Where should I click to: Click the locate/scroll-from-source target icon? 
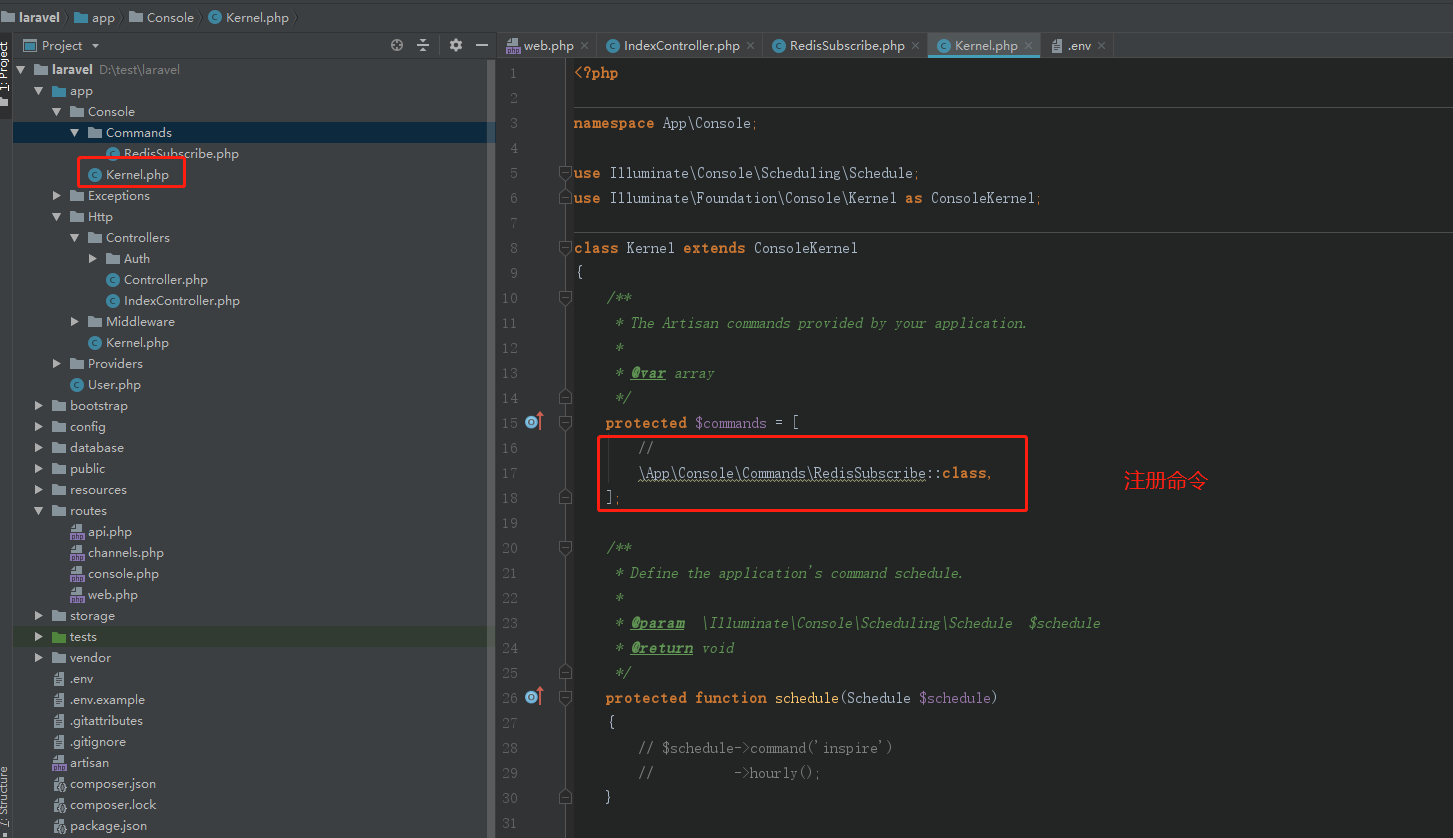[x=397, y=45]
